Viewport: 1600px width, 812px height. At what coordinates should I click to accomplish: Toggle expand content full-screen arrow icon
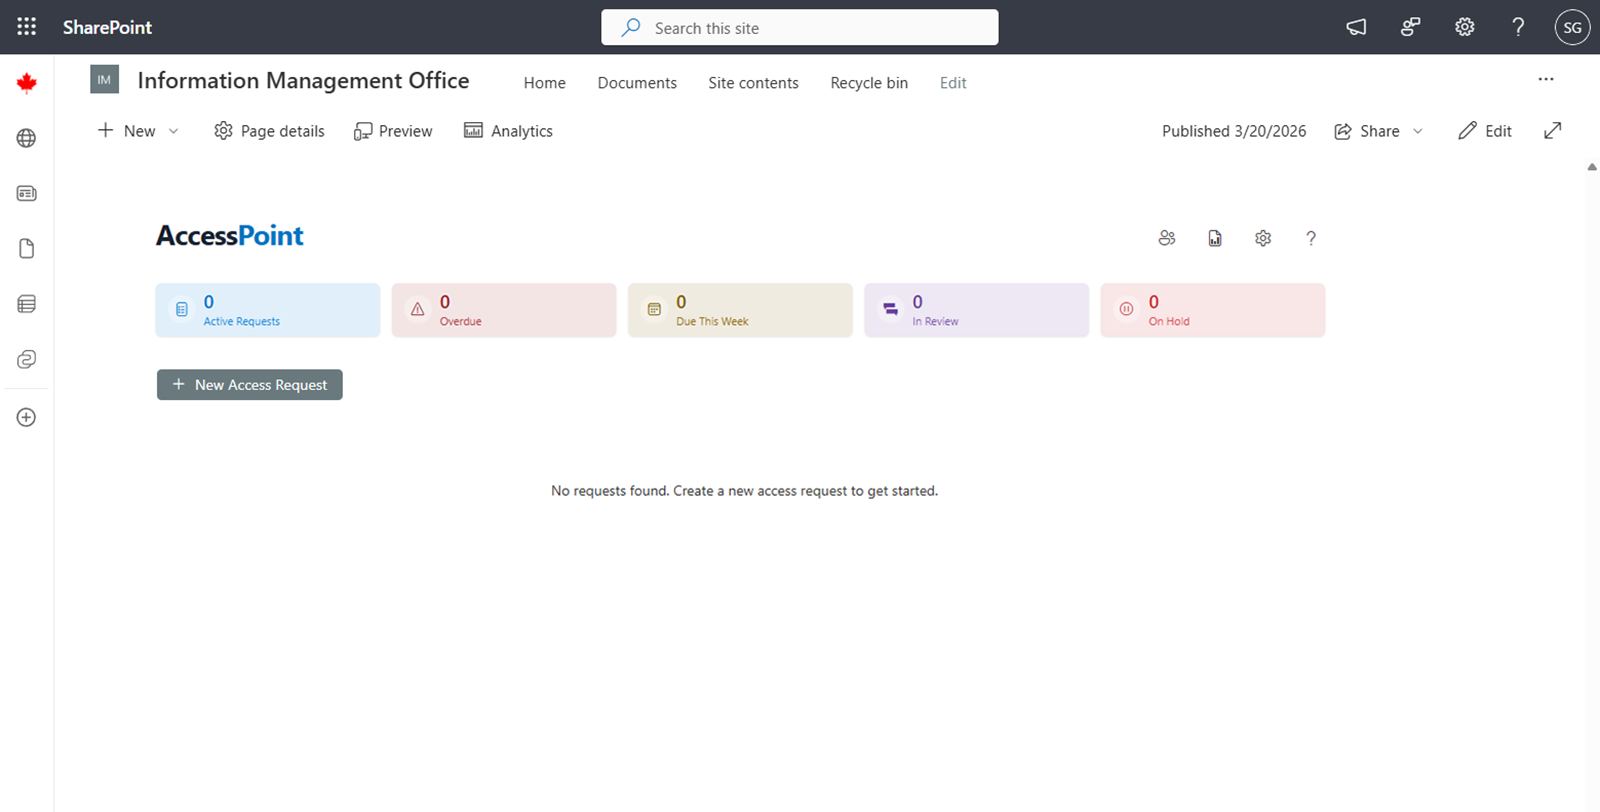pos(1552,131)
